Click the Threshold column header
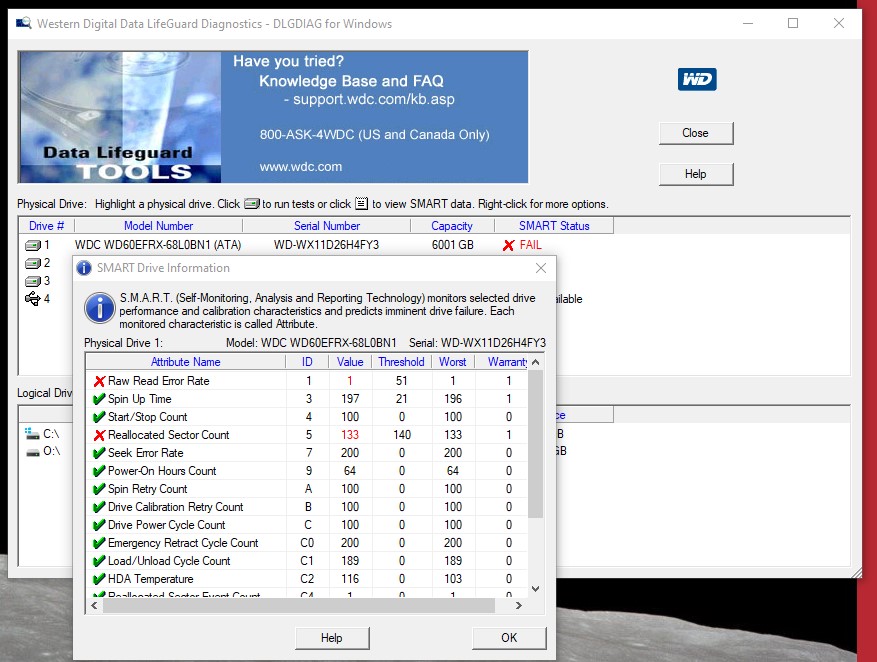877x662 pixels. click(x=401, y=362)
